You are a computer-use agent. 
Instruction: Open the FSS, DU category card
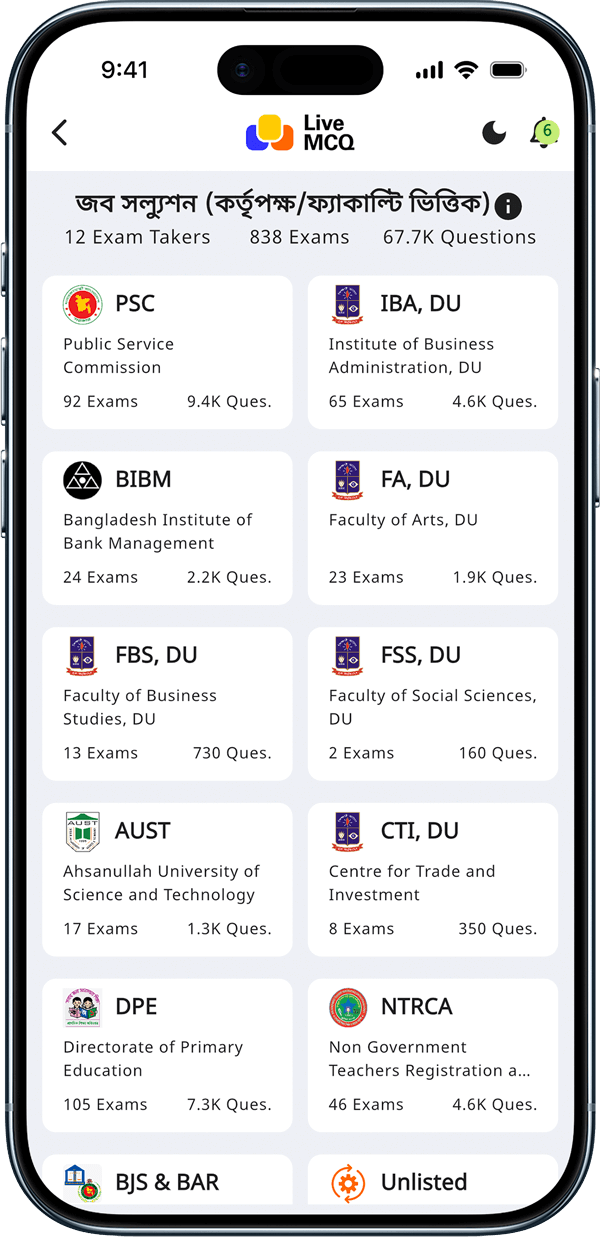tap(432, 703)
